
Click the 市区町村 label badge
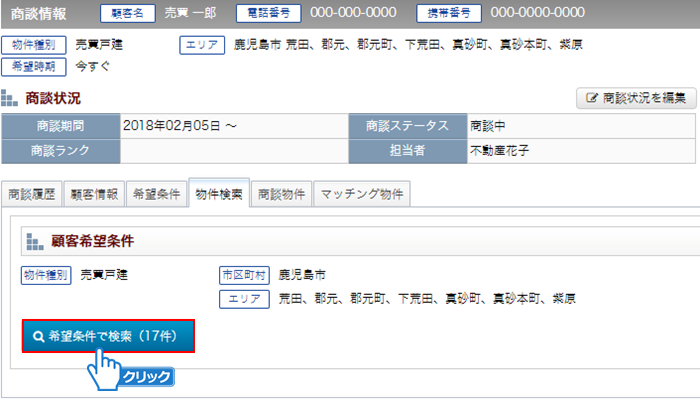click(x=244, y=274)
